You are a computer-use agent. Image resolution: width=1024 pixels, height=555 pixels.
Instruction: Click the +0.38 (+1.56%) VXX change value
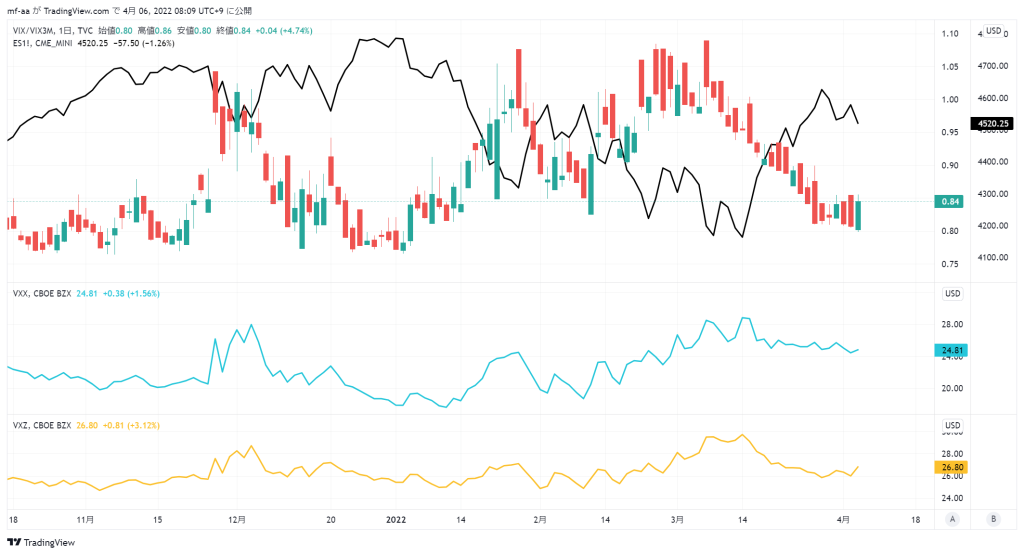131,294
